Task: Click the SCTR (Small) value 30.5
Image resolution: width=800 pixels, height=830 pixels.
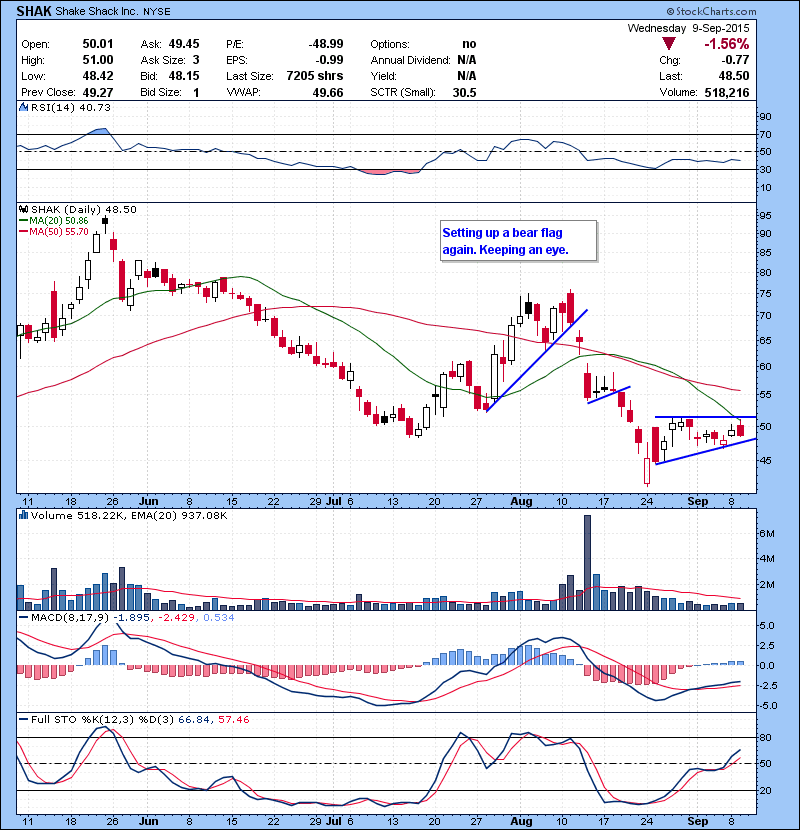Action: (463, 93)
